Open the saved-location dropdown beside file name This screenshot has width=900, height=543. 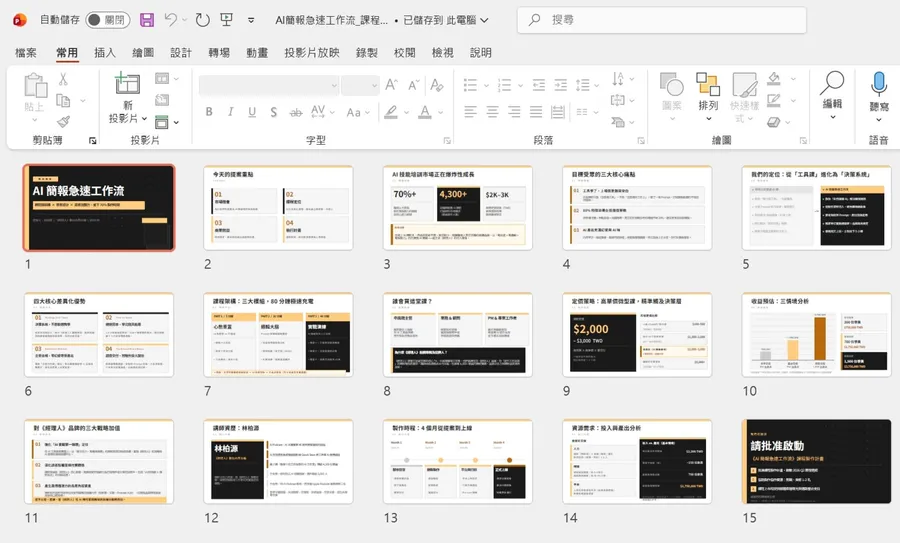pos(484,20)
